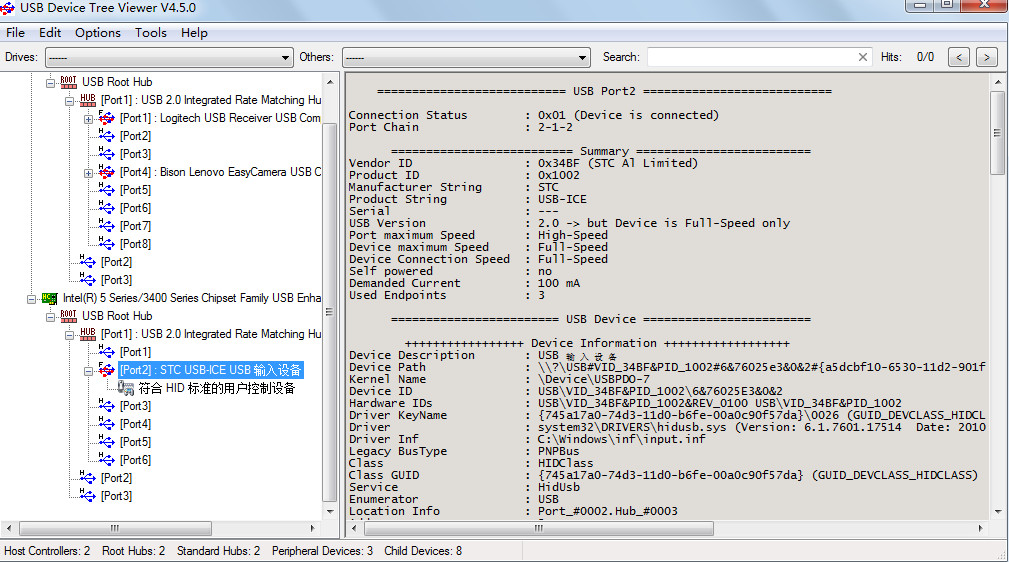
Task: Click the tree panel horizontal scrollbar thumb
Action: (115, 529)
